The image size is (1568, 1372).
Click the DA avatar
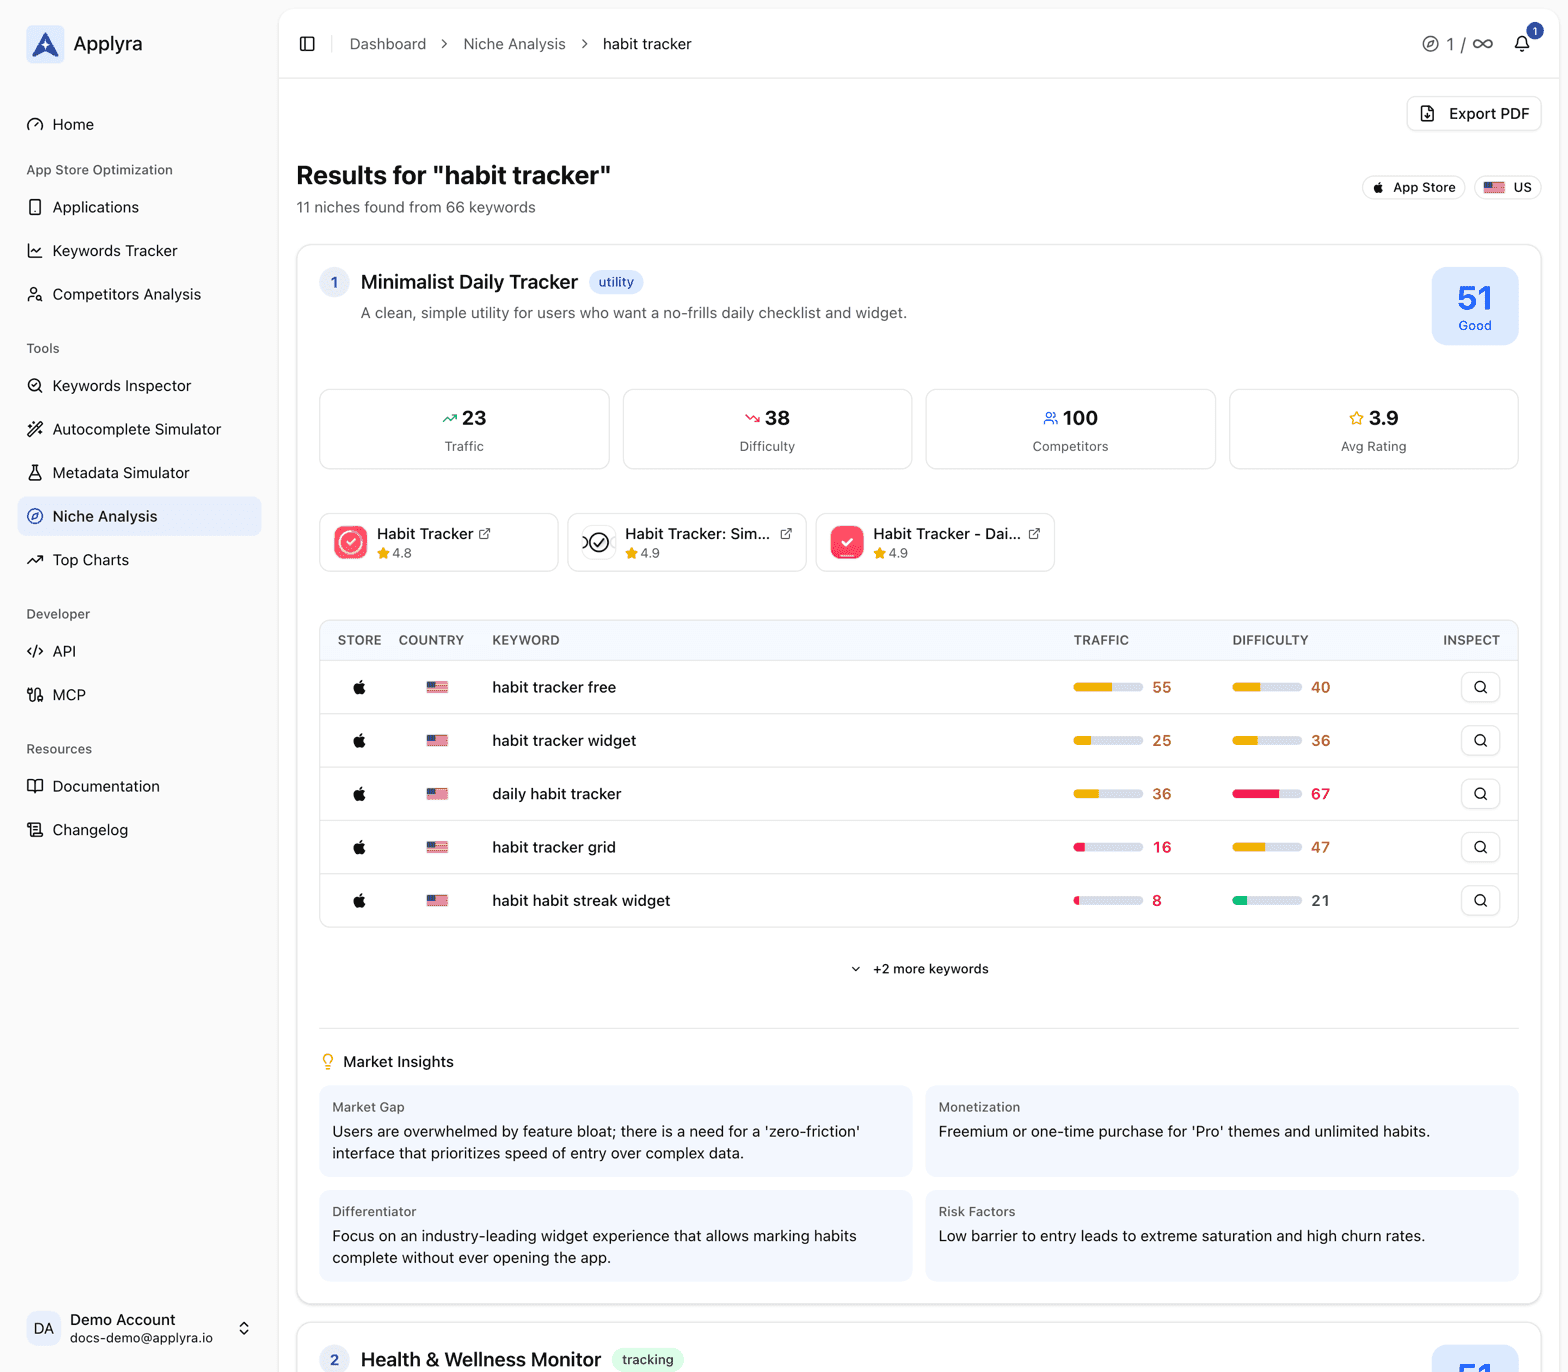[44, 1328]
